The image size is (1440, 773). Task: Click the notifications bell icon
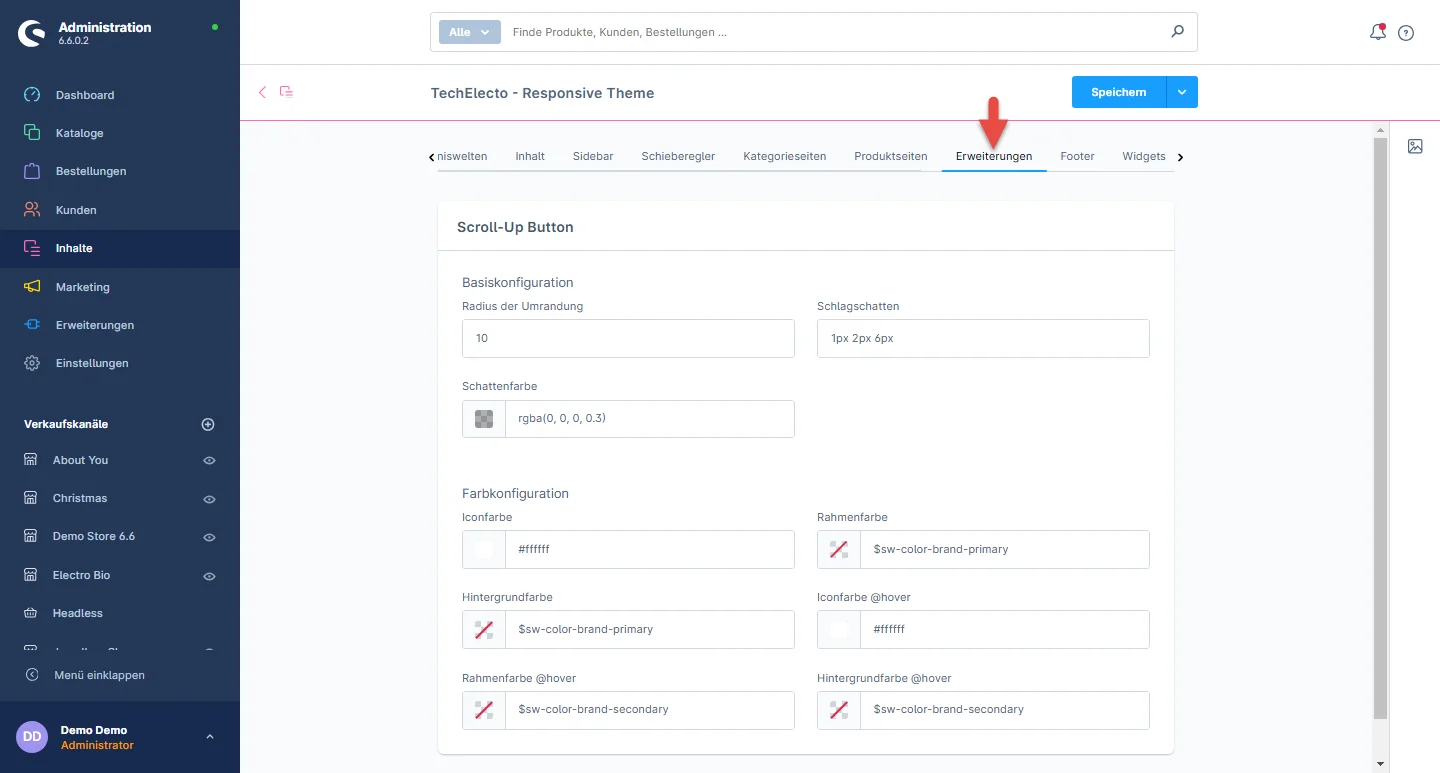1377,32
